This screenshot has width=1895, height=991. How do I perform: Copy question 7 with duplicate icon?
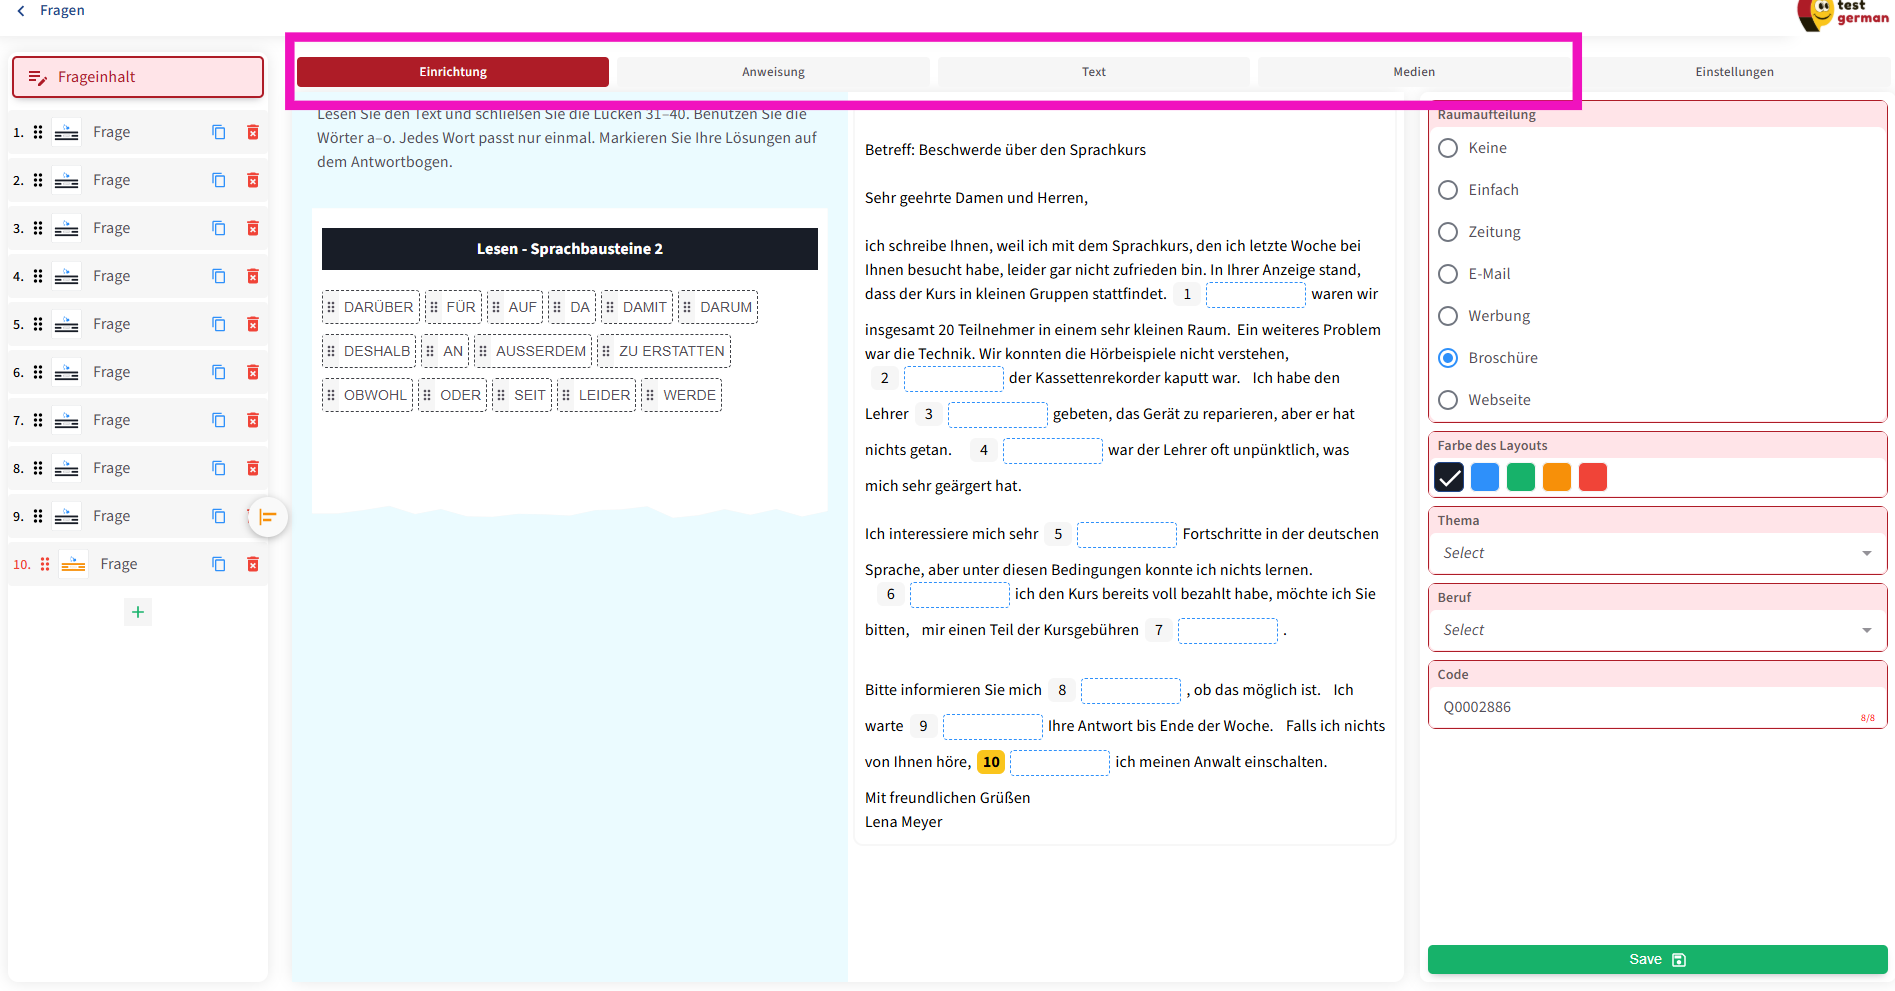[x=219, y=420]
